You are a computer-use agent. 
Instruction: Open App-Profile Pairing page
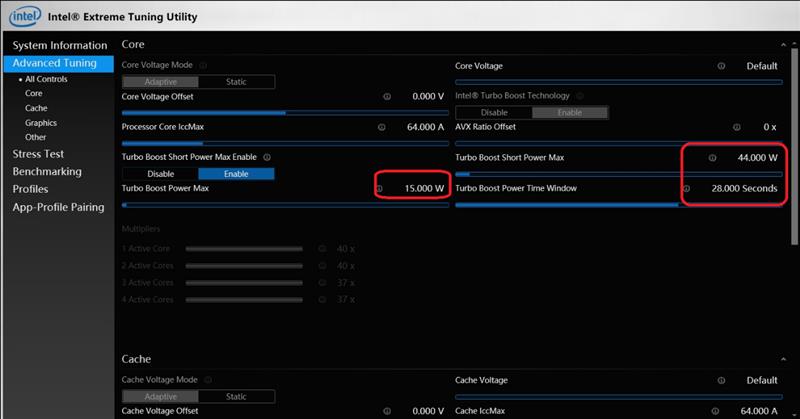[58, 207]
